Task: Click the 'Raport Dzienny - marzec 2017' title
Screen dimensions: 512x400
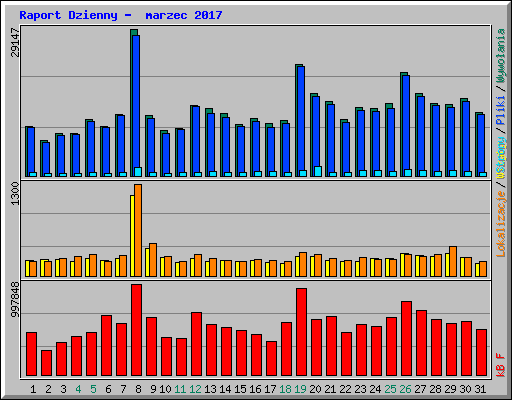Action: 121,15
